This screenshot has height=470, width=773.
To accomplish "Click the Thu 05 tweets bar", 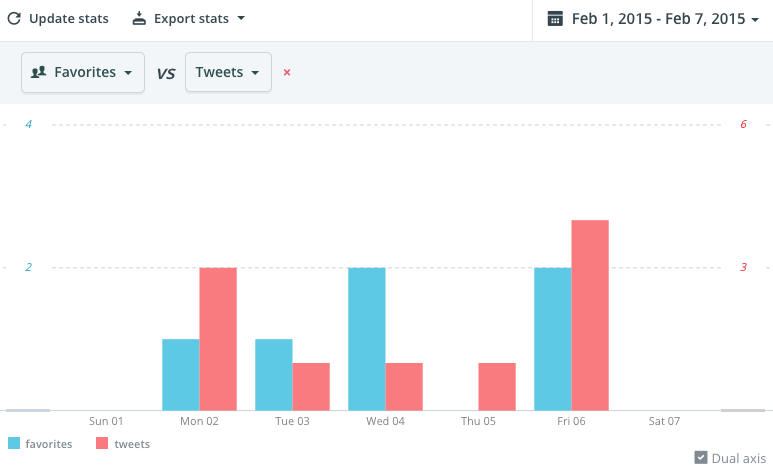I will pos(497,386).
